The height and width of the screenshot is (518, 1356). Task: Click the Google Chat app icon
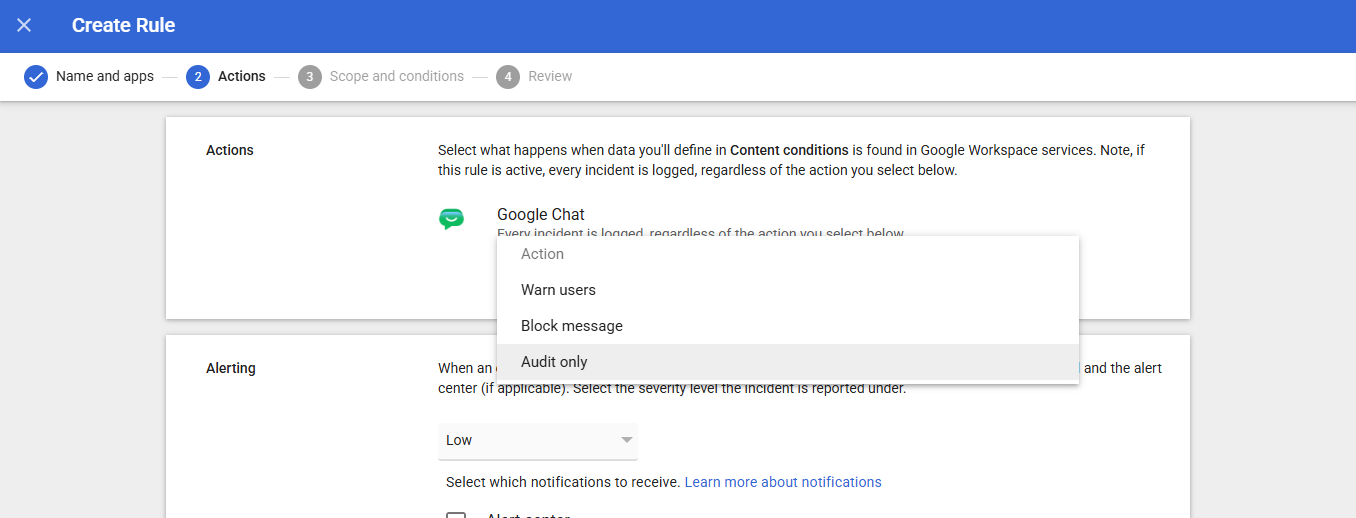452,219
